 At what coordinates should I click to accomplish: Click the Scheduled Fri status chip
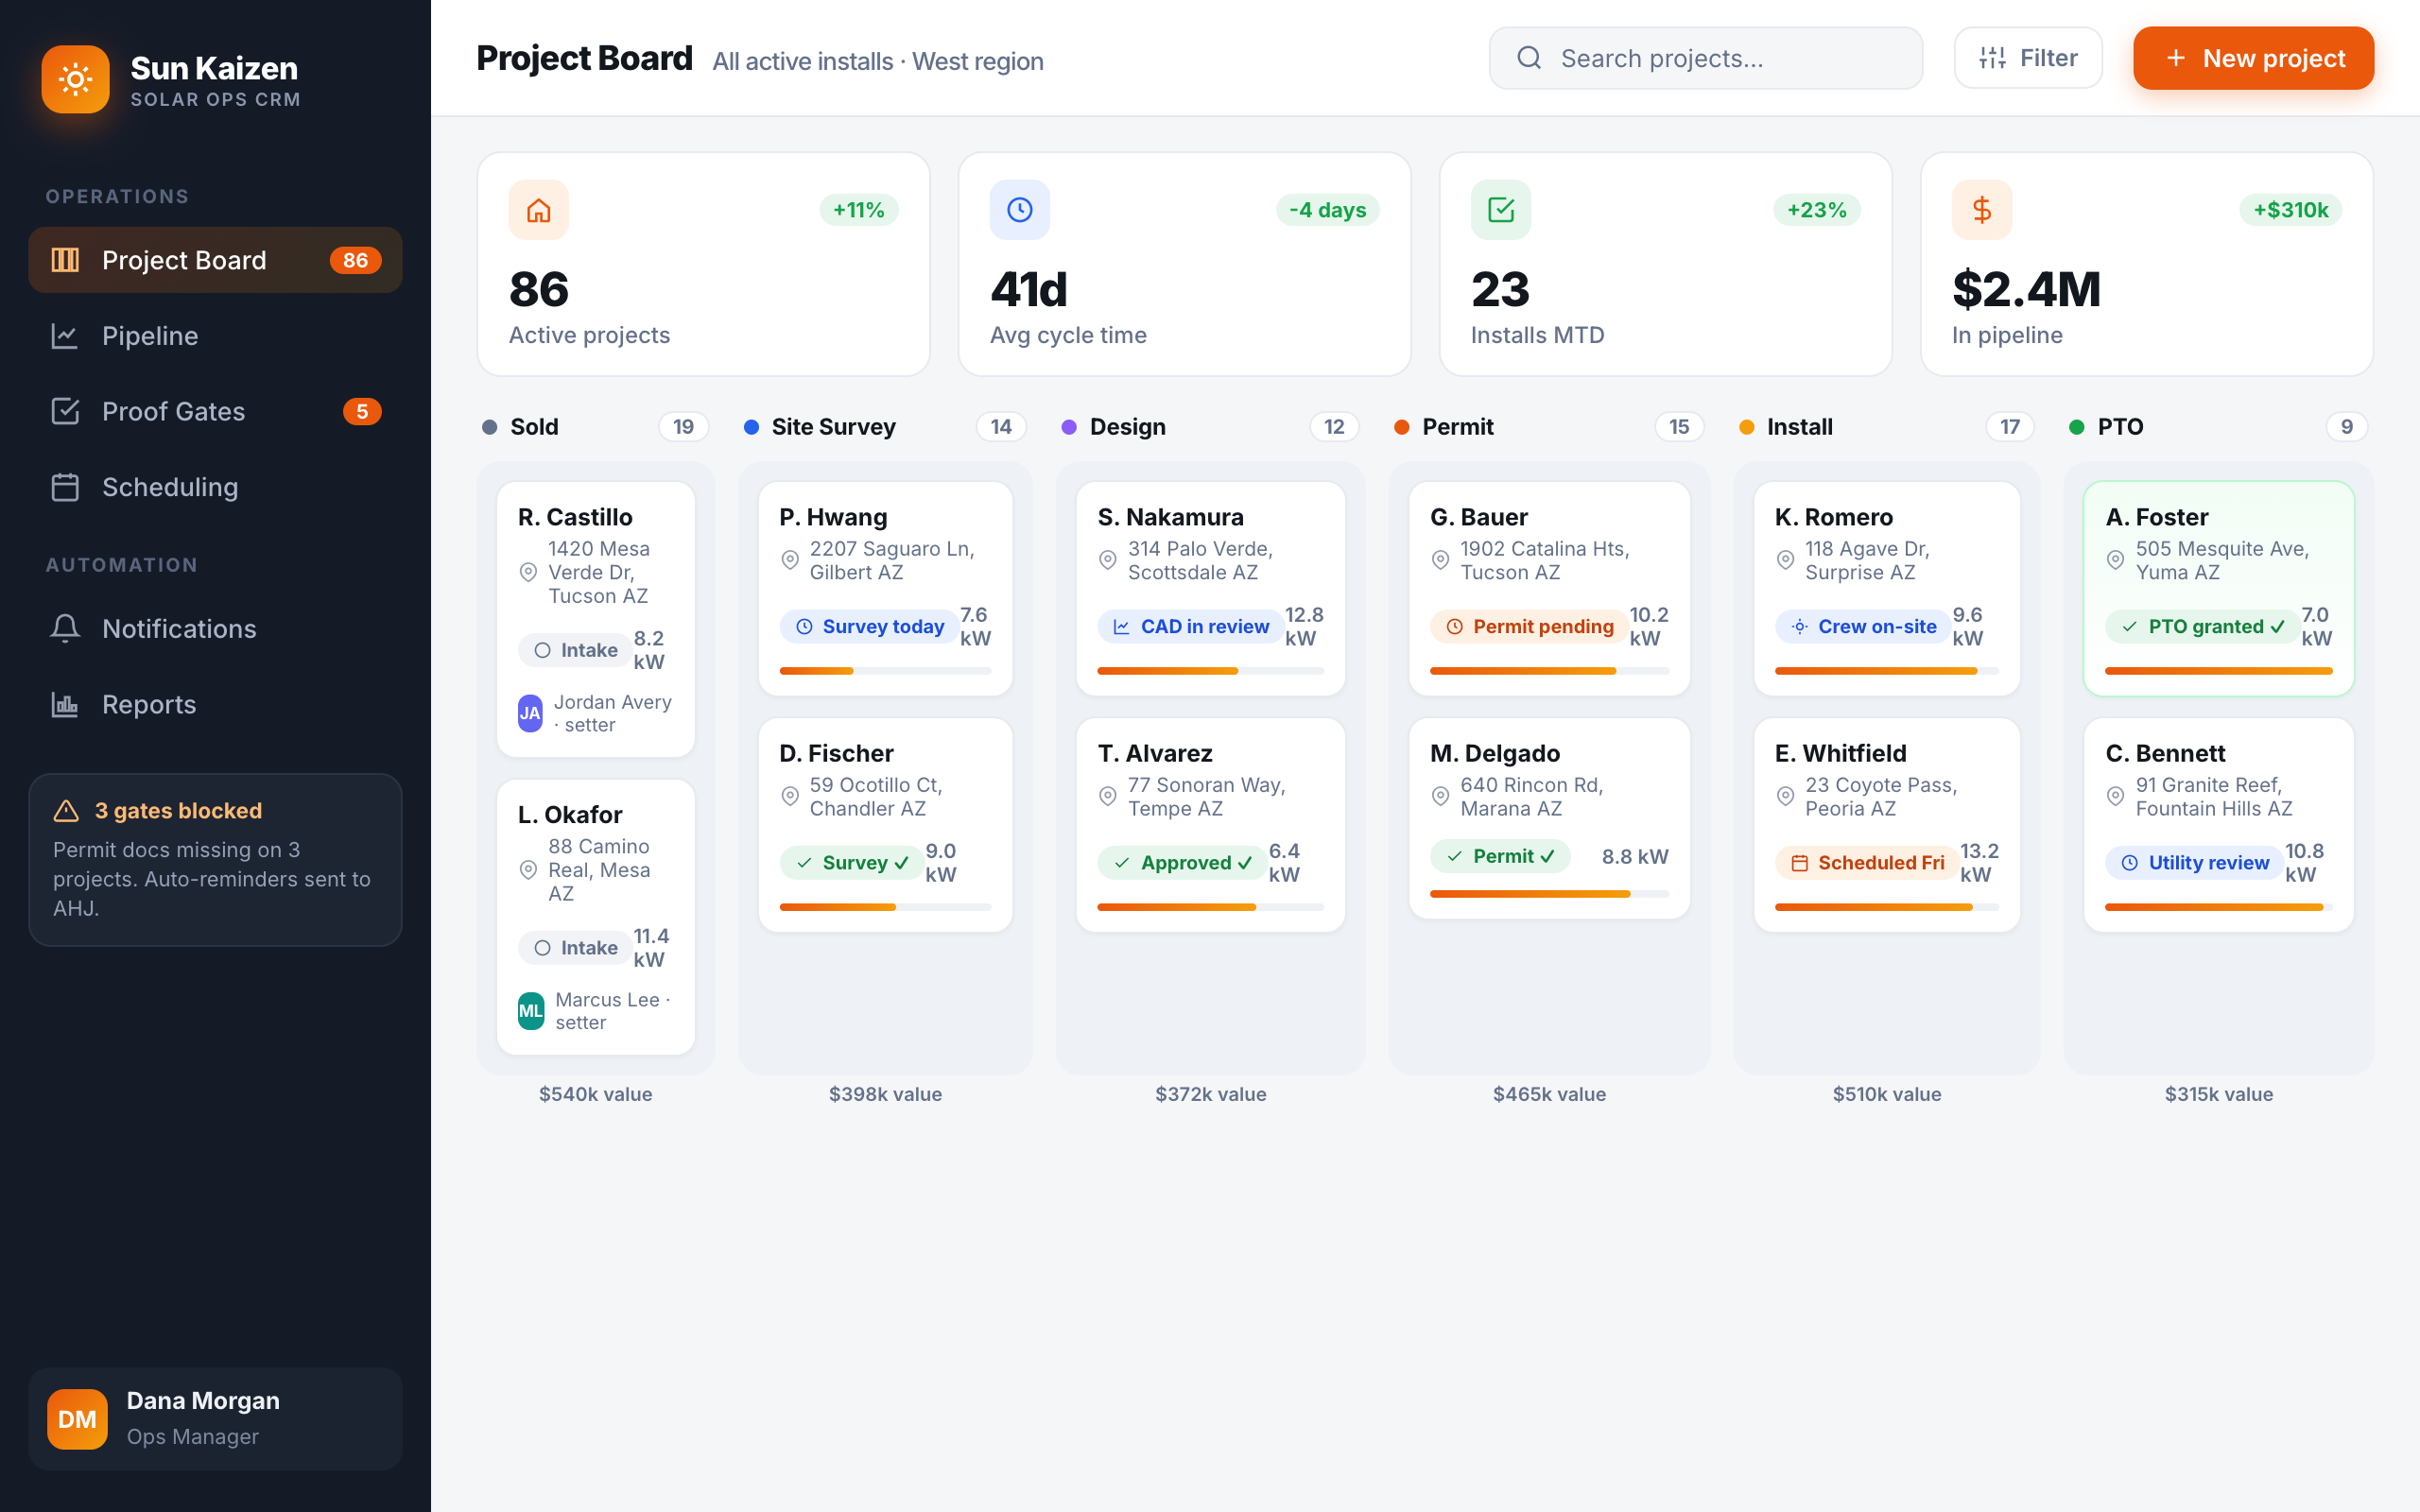click(x=1867, y=862)
